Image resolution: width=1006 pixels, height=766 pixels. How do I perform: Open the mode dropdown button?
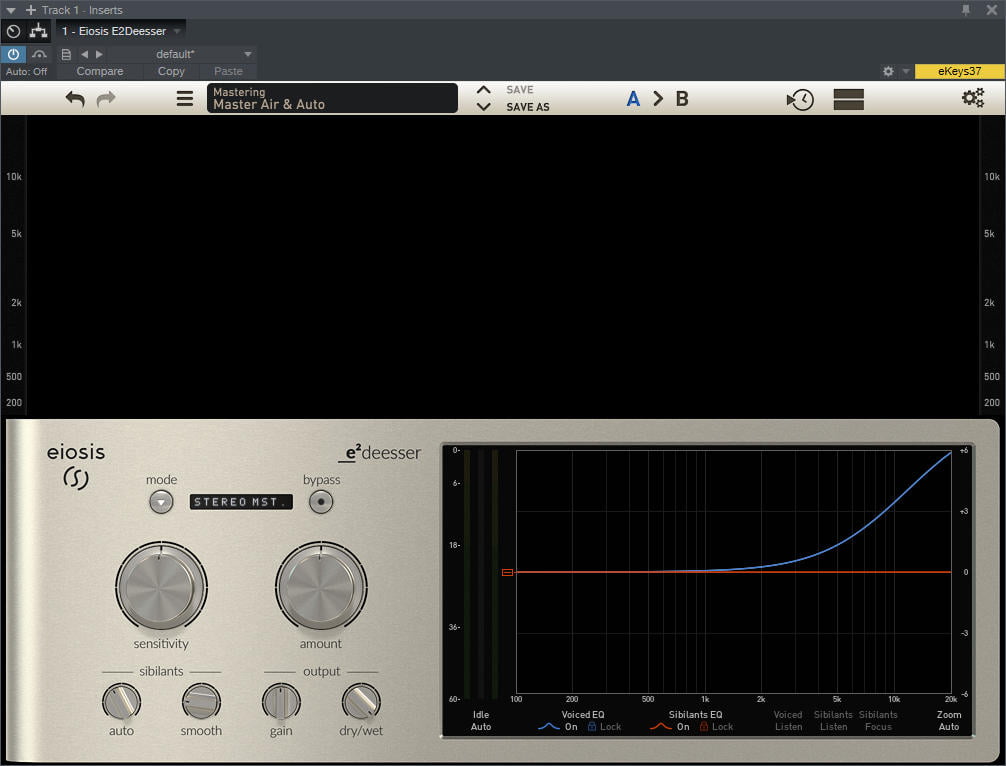click(161, 502)
